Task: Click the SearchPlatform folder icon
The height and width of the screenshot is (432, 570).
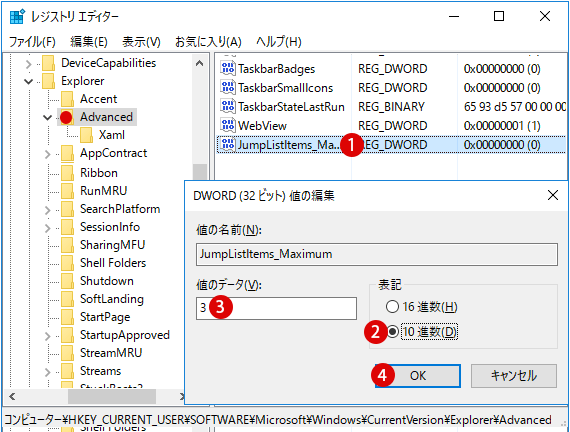Action: coord(68,209)
